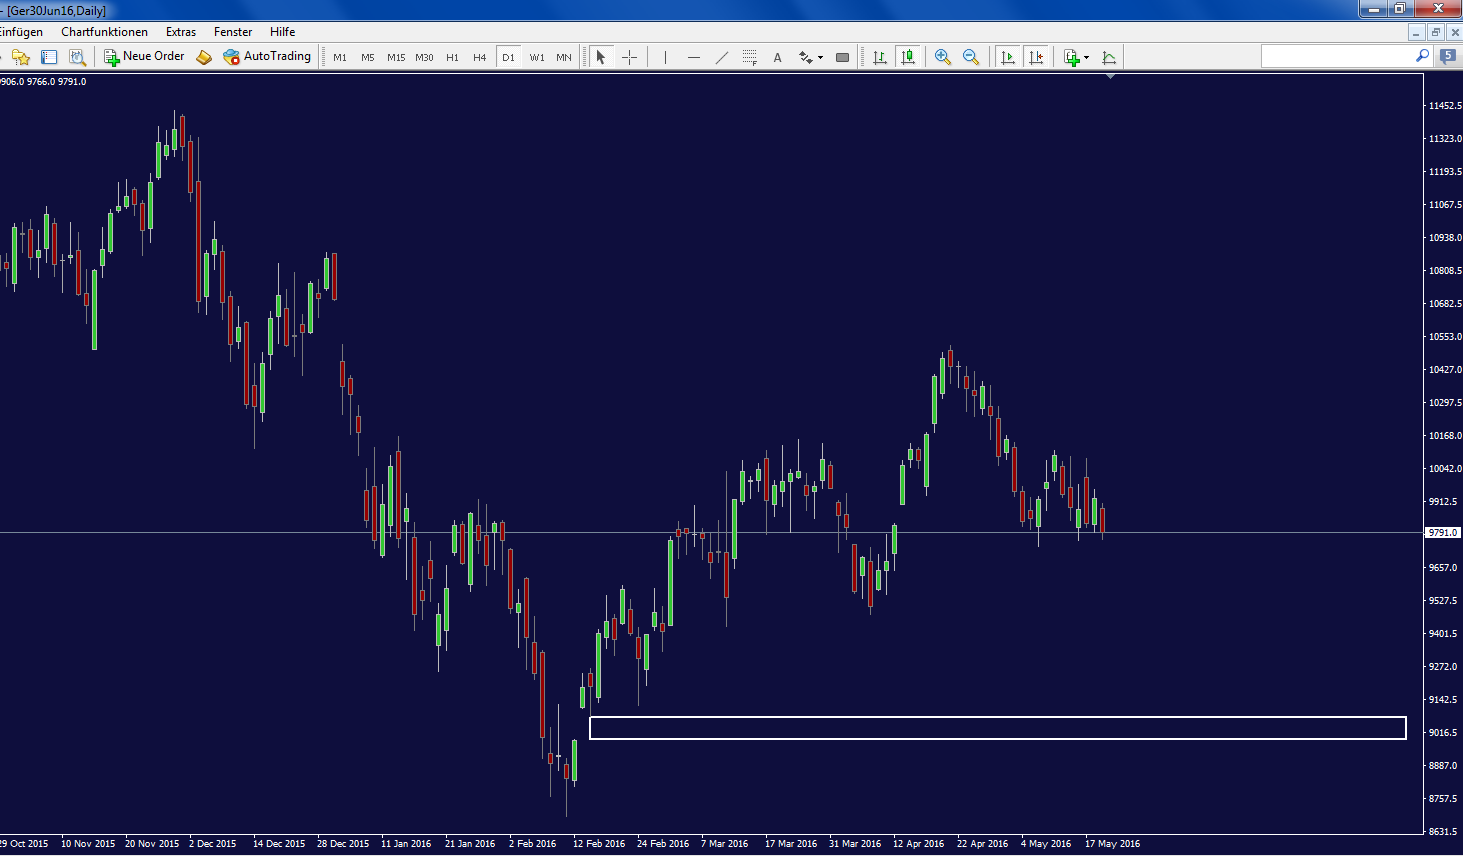Select the trendline drawing tool
The height and width of the screenshot is (857, 1463).
(x=722, y=57)
